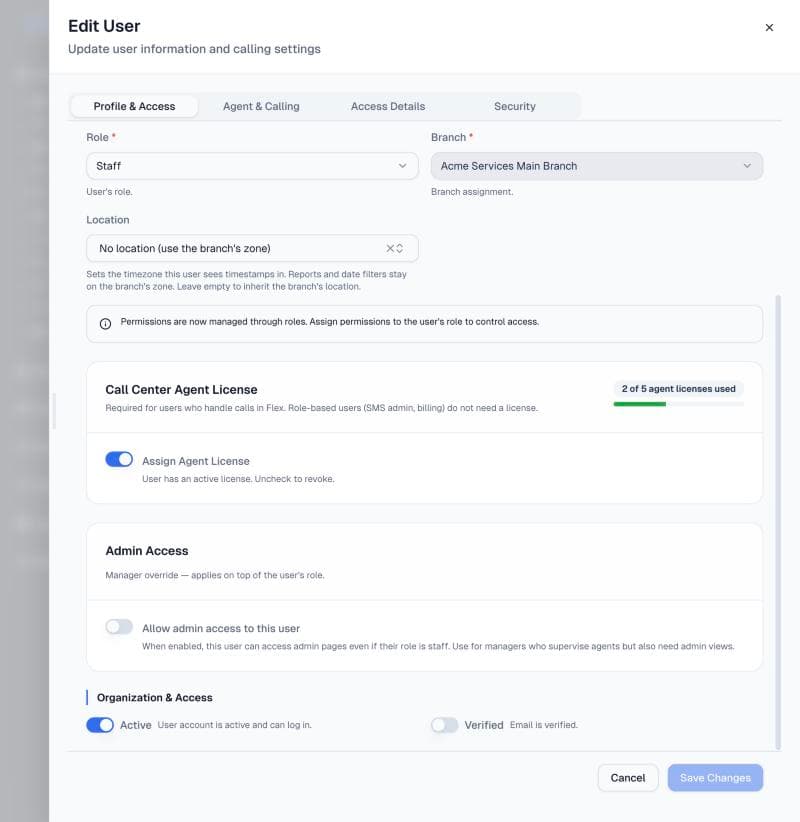The width and height of the screenshot is (800, 822).
Task: Select the Security tab
Action: click(515, 106)
